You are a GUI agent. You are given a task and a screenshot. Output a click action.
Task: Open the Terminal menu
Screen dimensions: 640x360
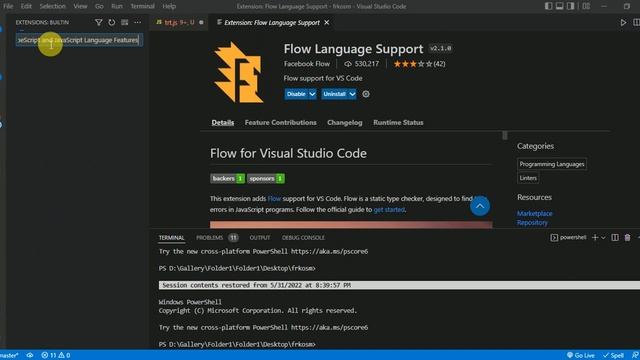click(x=142, y=6)
